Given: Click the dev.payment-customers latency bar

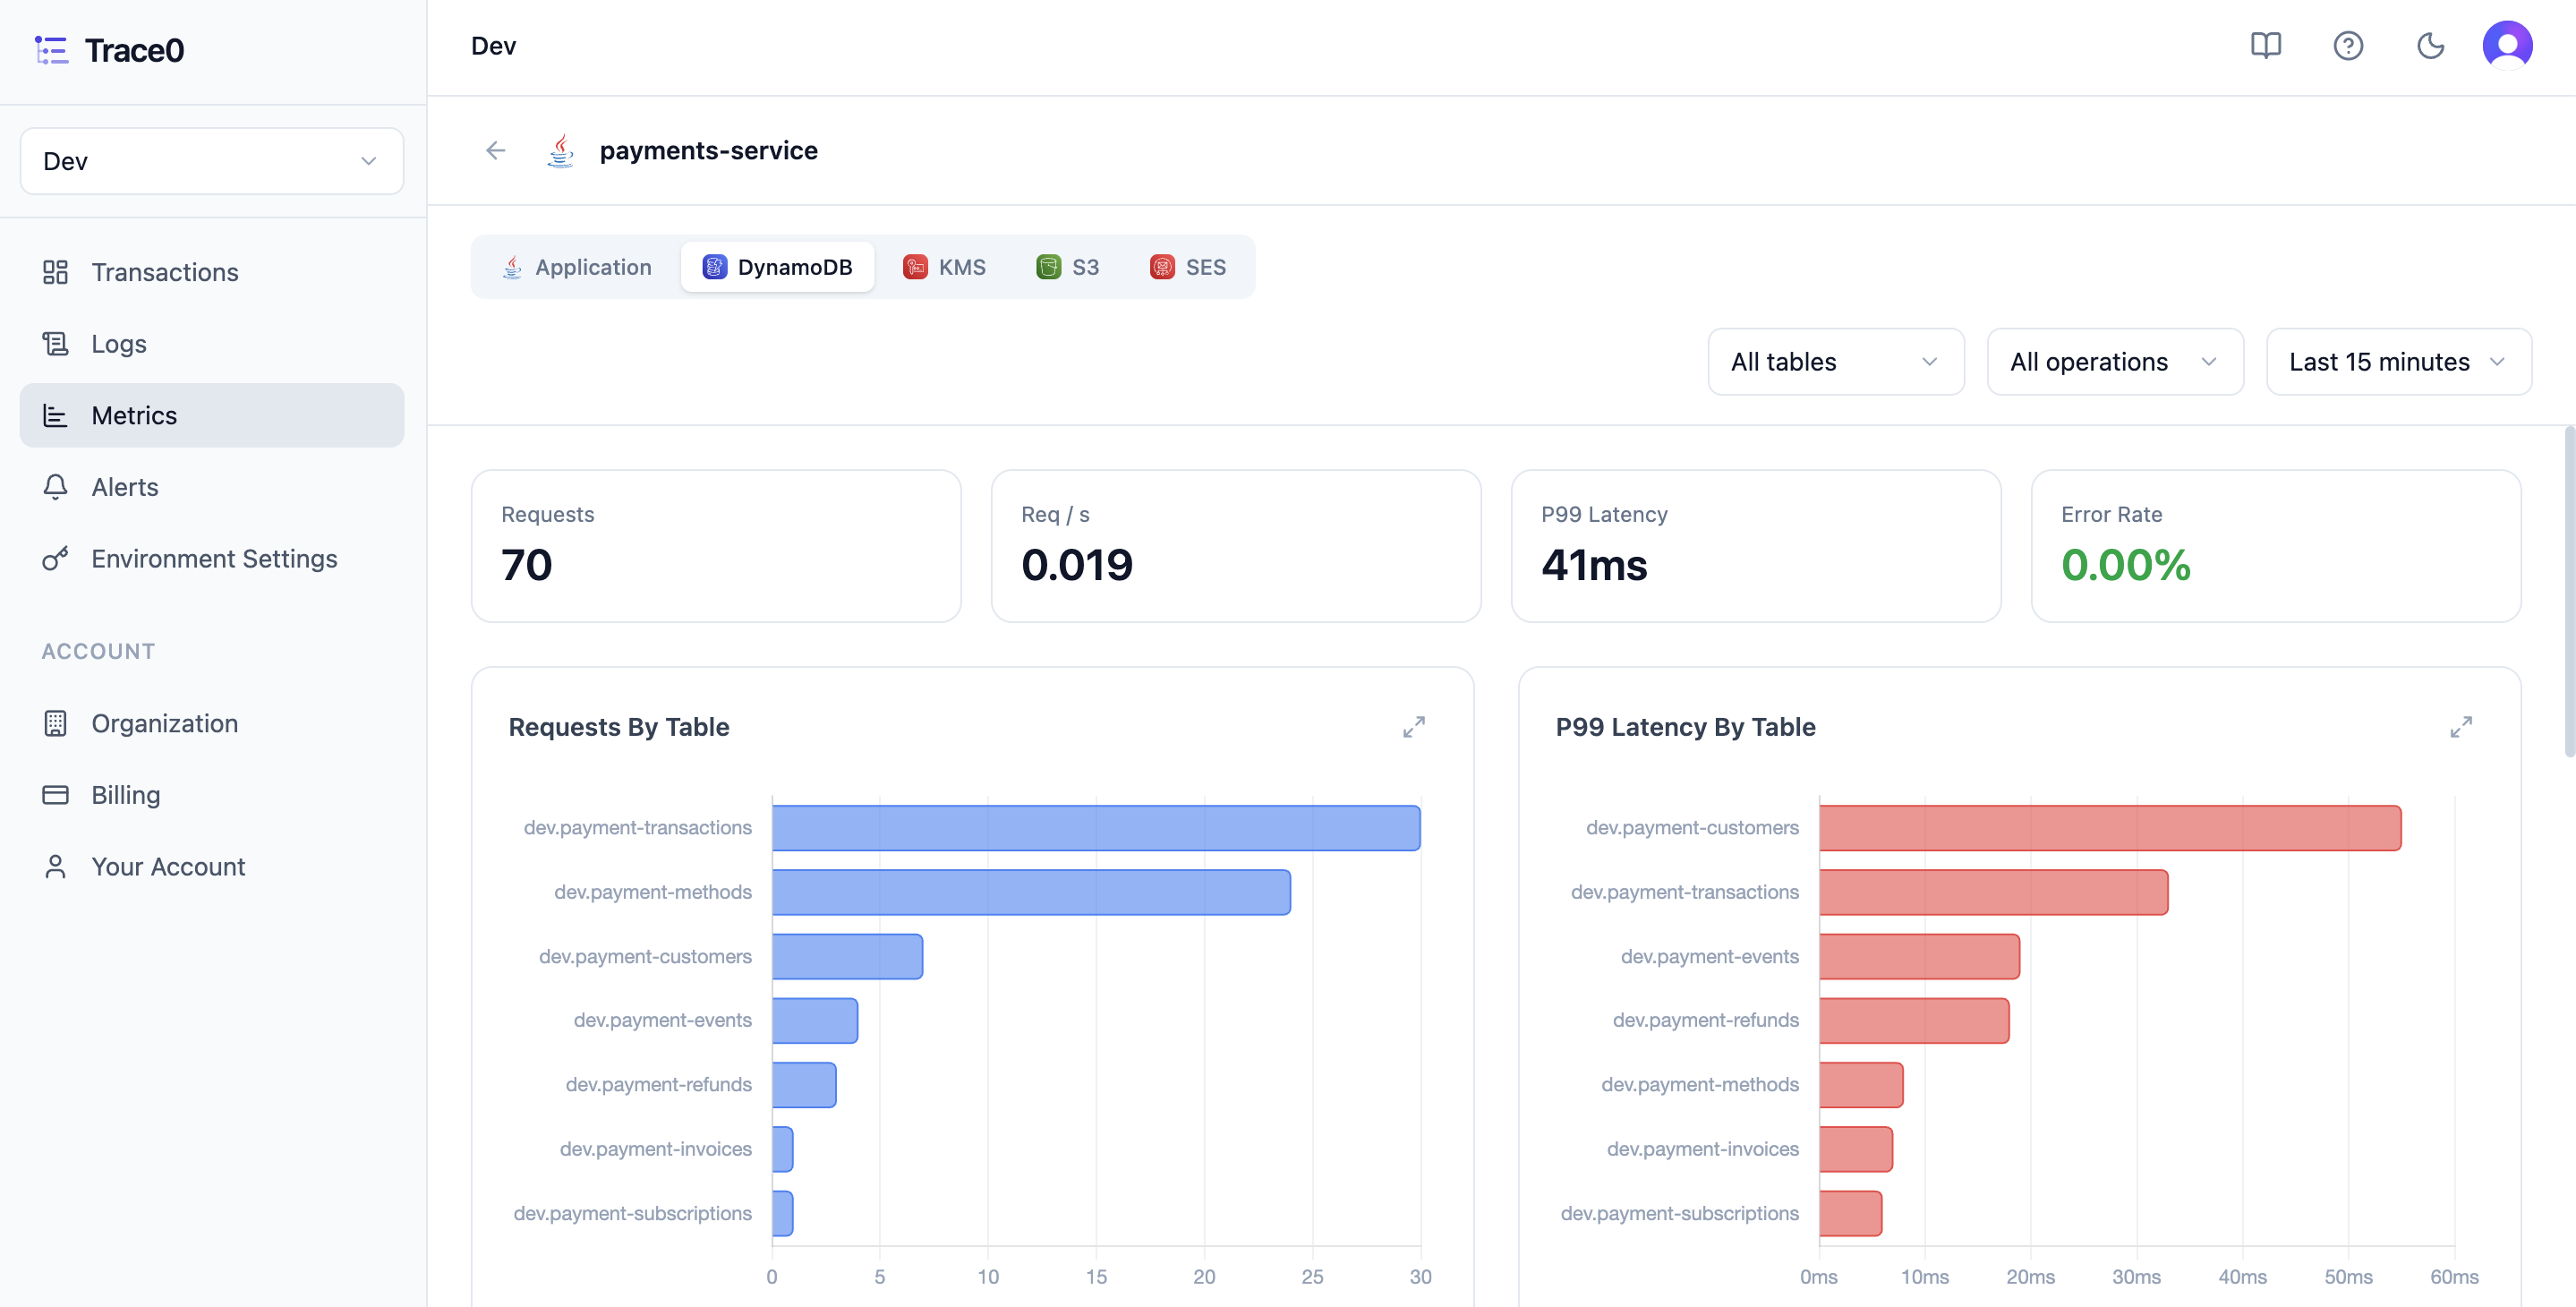Looking at the screenshot, I should pos(2110,828).
